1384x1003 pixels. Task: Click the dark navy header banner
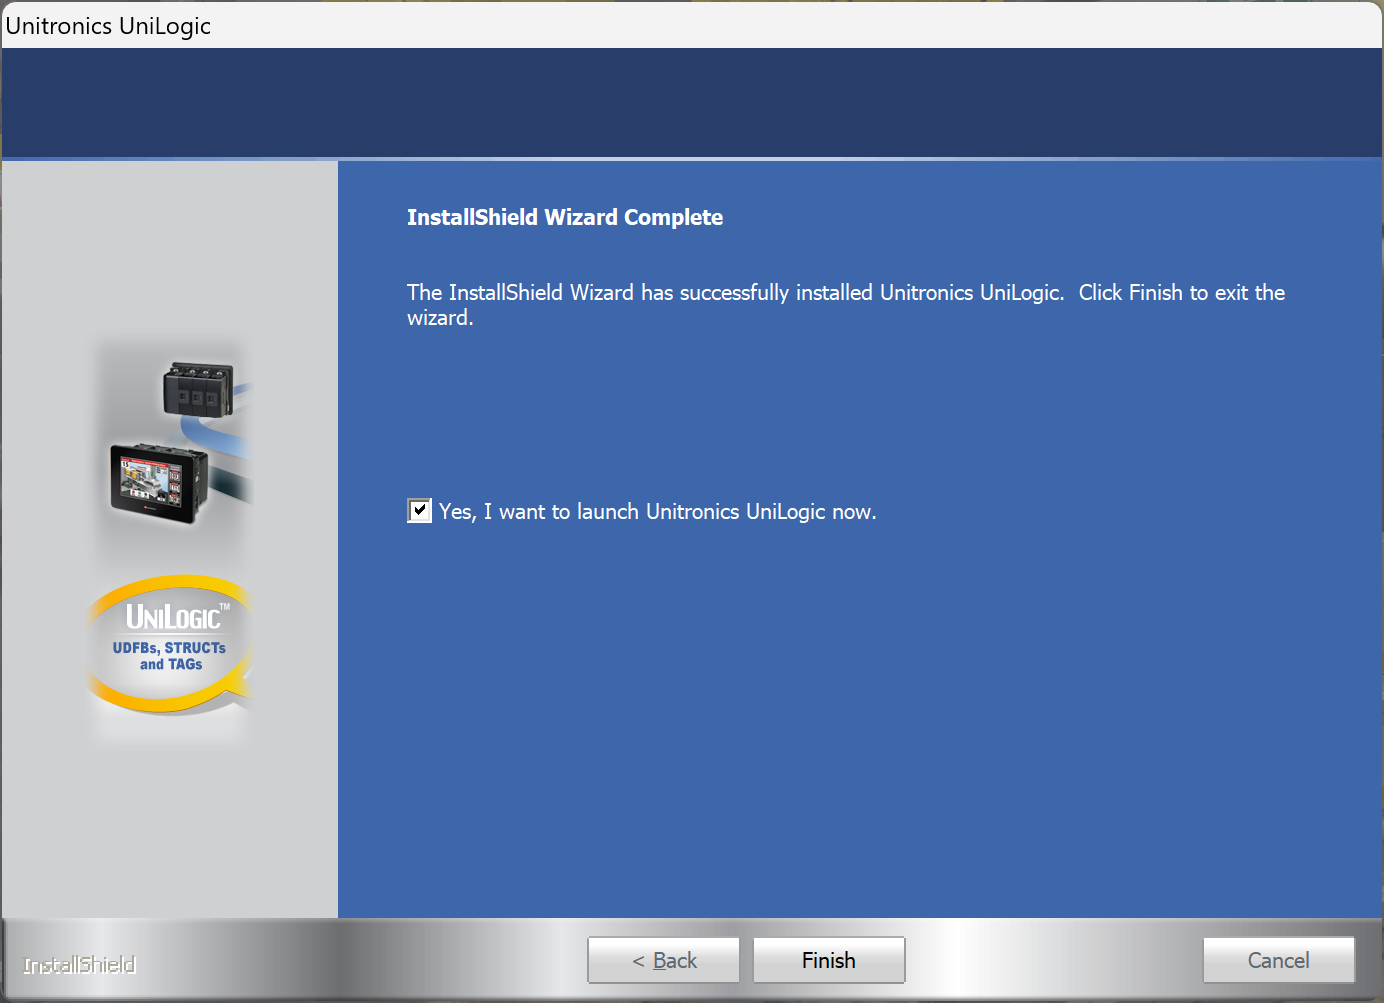692,102
